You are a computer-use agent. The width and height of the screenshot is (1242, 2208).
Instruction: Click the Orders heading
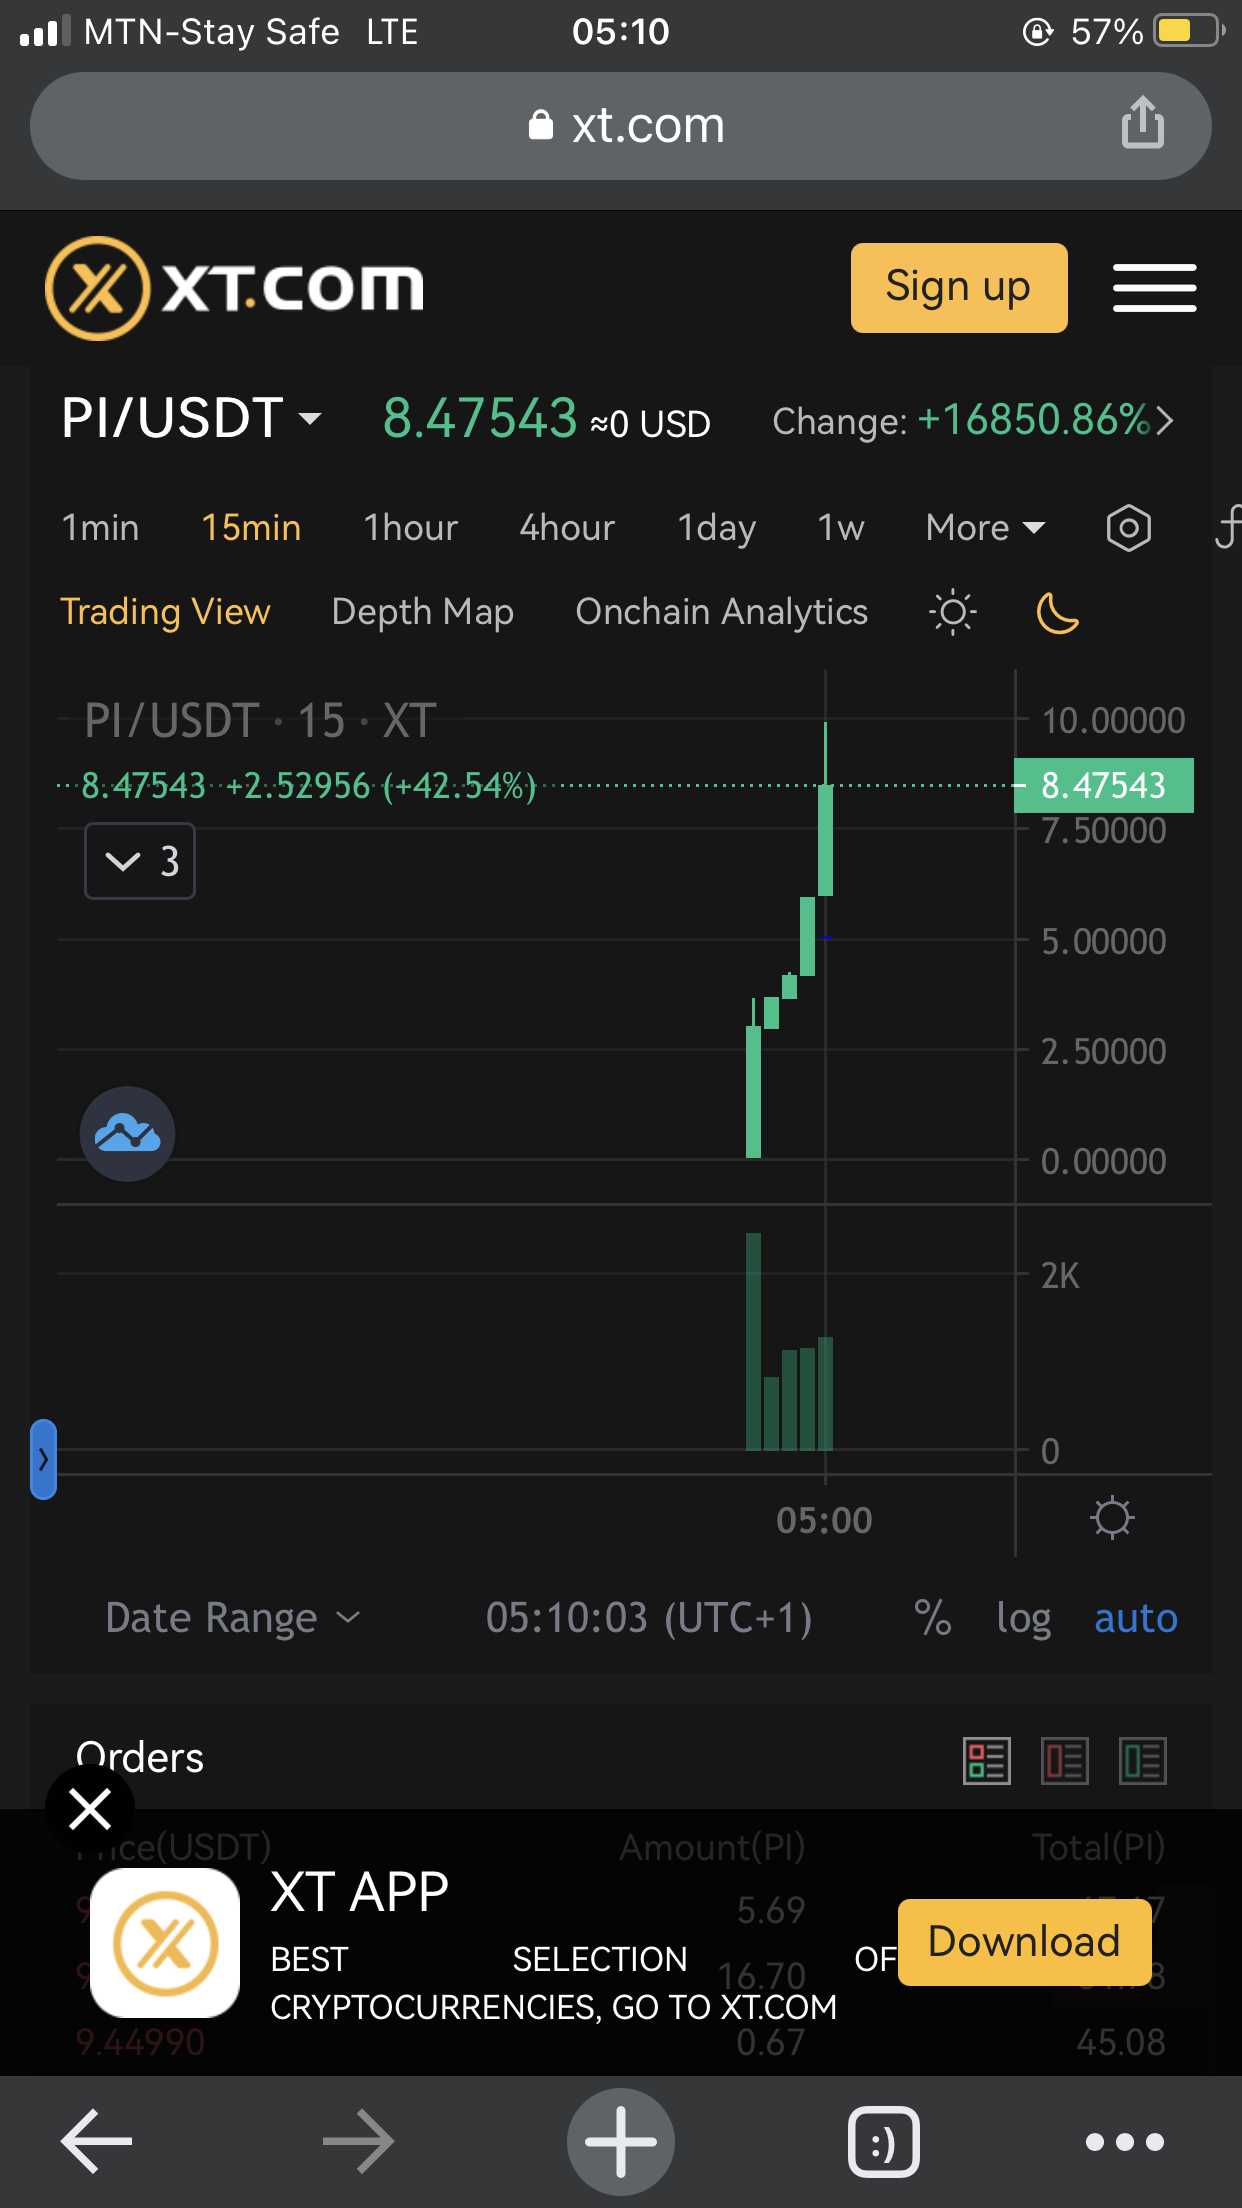[140, 1757]
